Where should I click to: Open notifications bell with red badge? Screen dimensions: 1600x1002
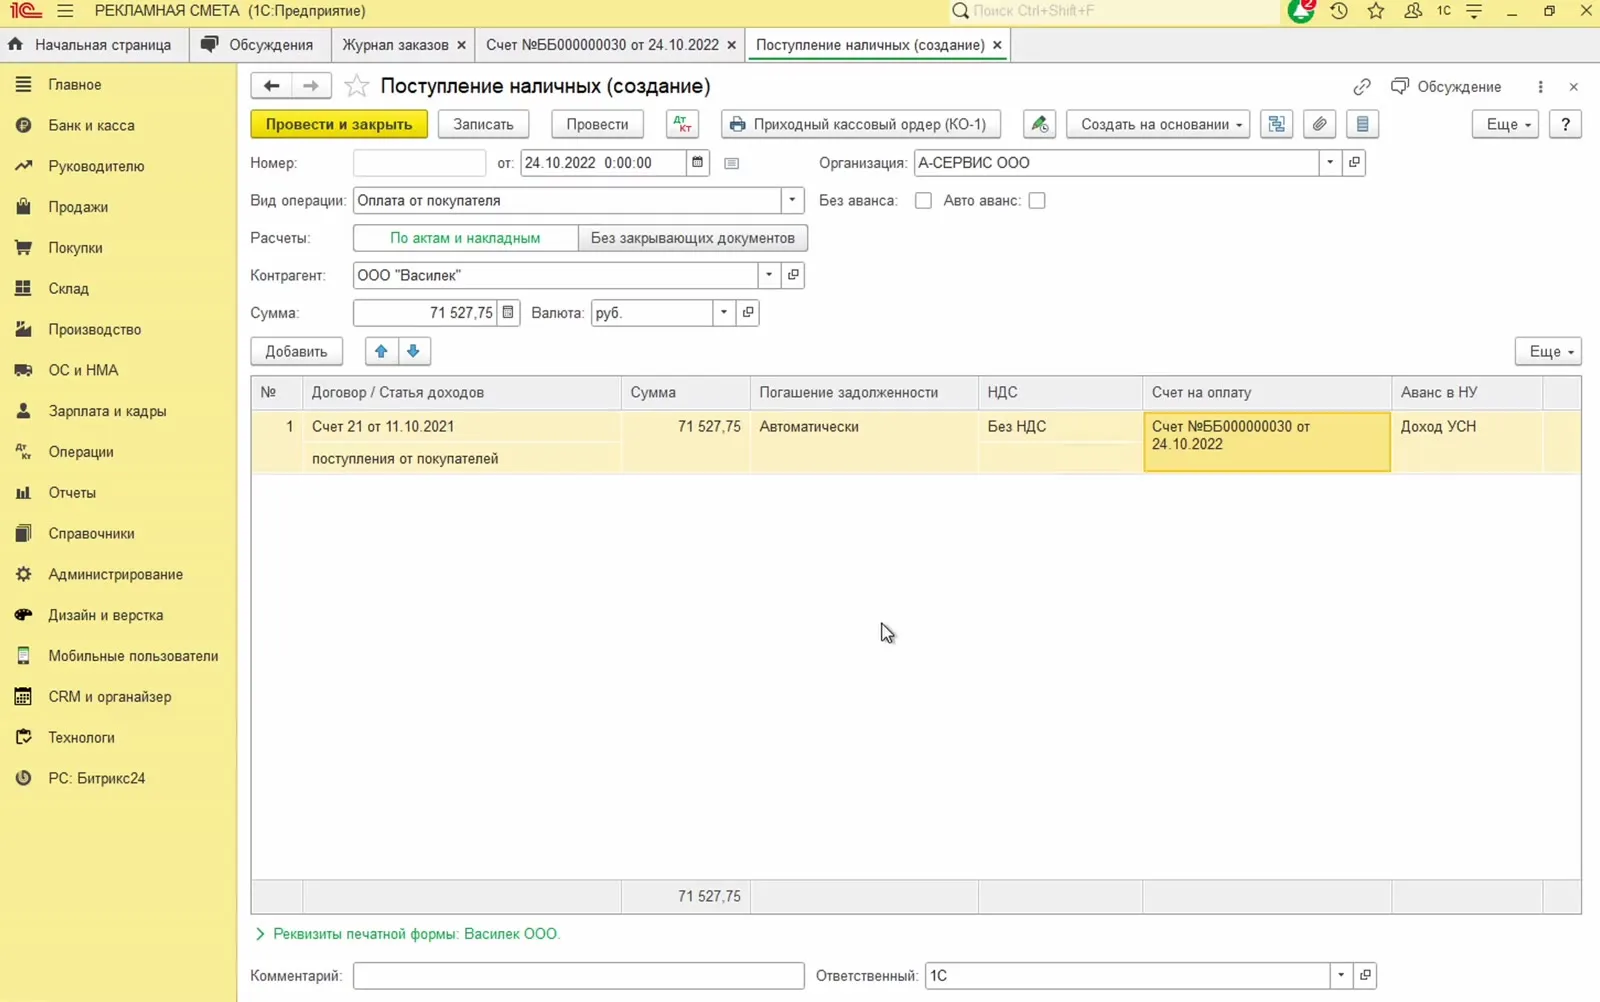tap(1301, 11)
